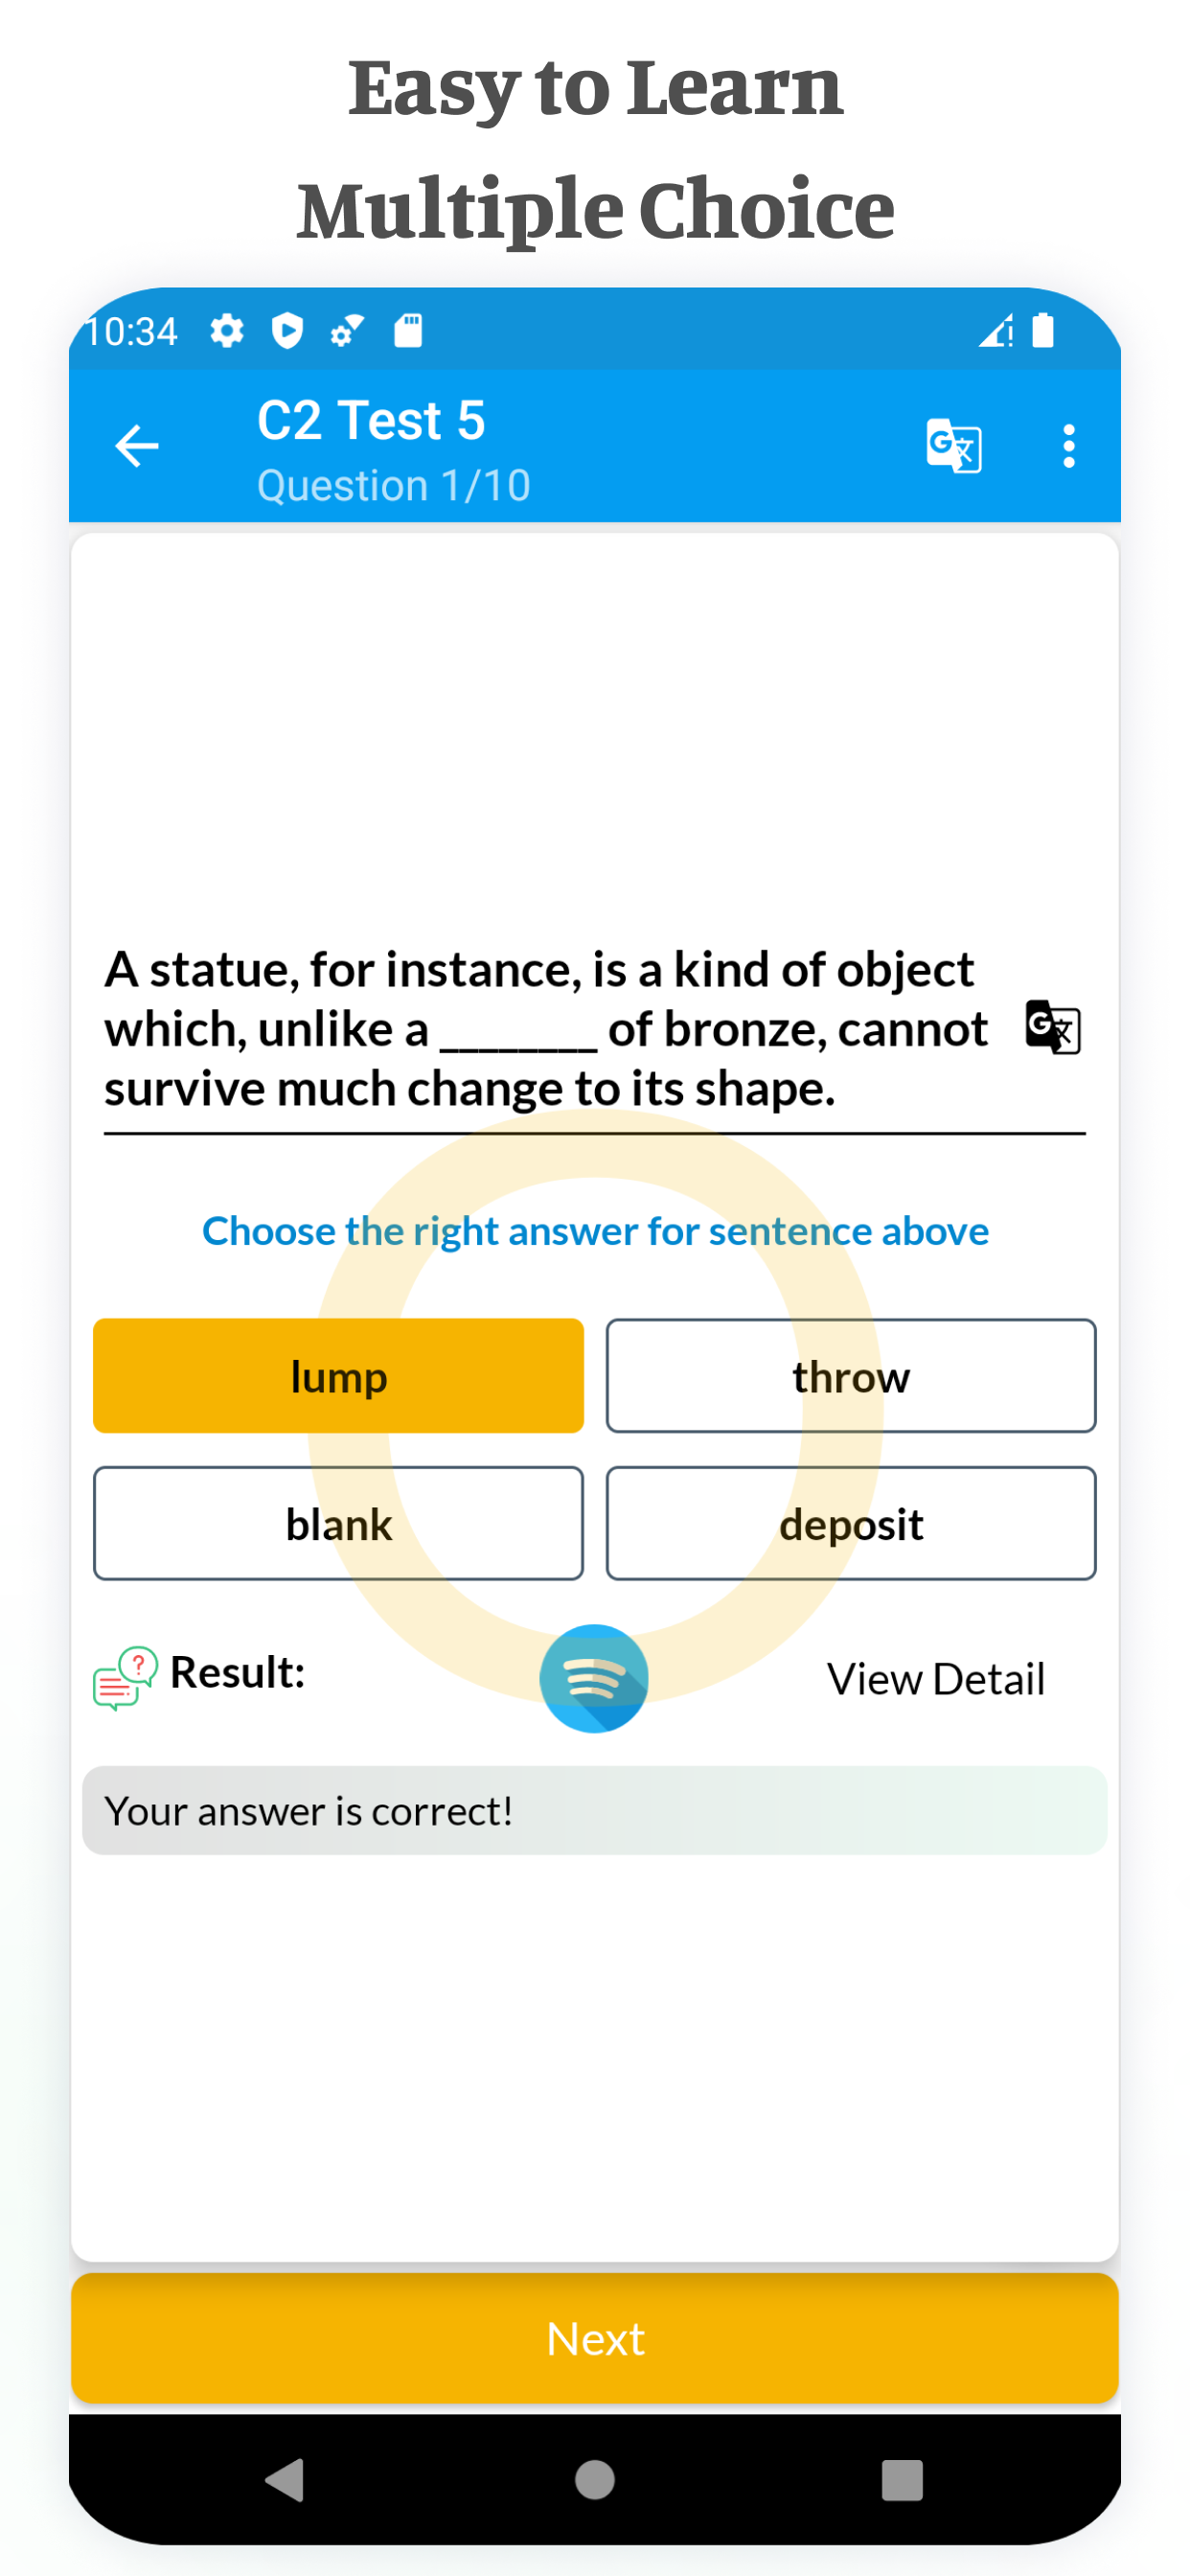
Task: Tap the battery indicator in the status bar
Action: point(1042,331)
